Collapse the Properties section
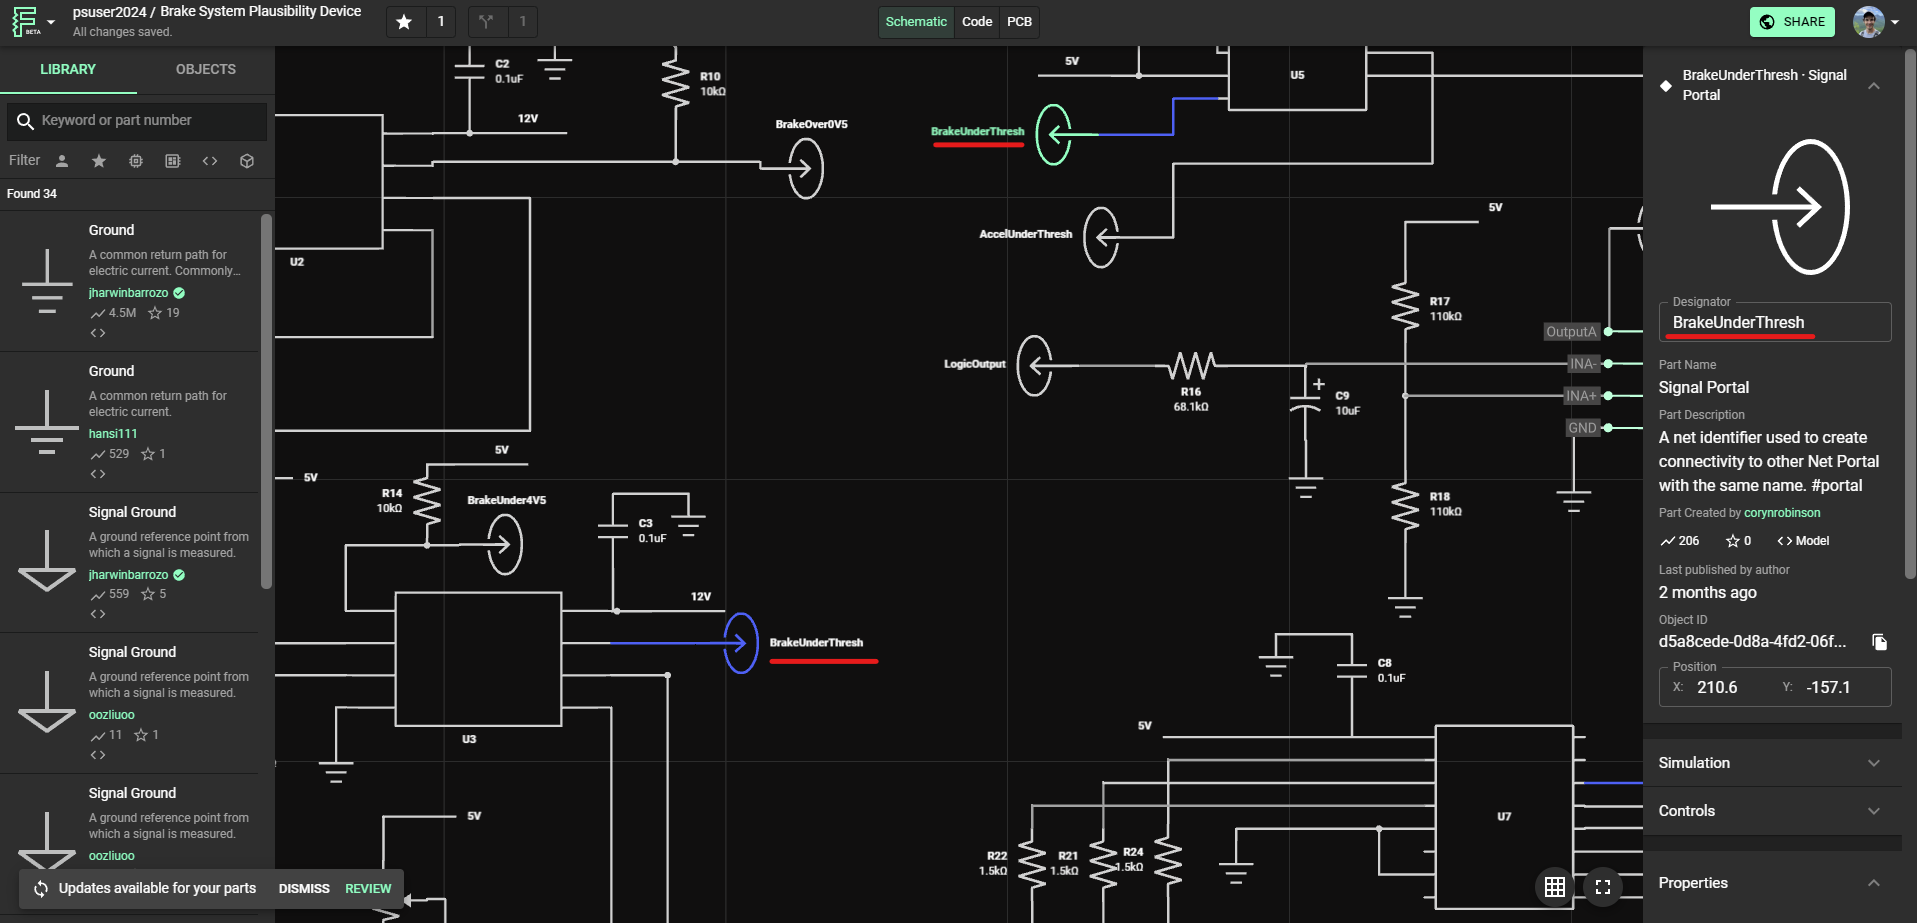1917x923 pixels. pos(1772,883)
